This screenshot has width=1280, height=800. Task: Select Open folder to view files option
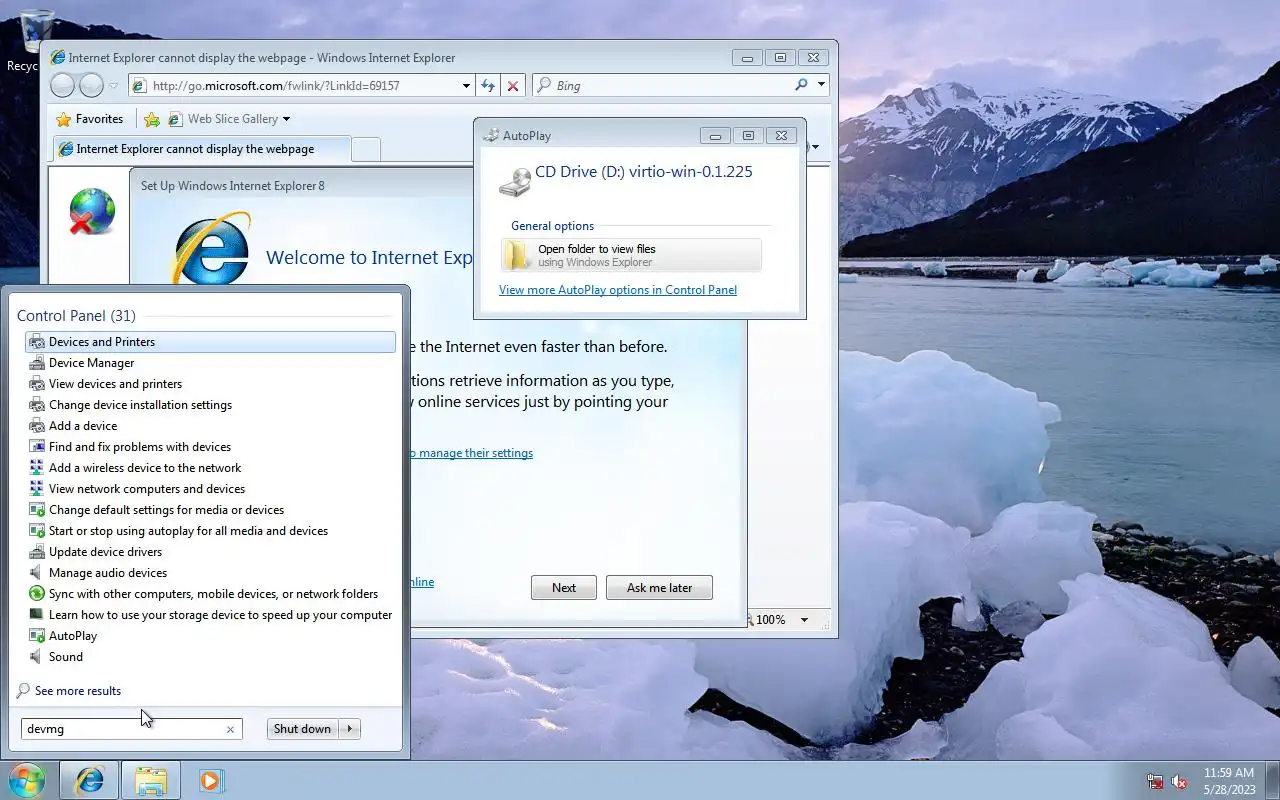(x=631, y=256)
